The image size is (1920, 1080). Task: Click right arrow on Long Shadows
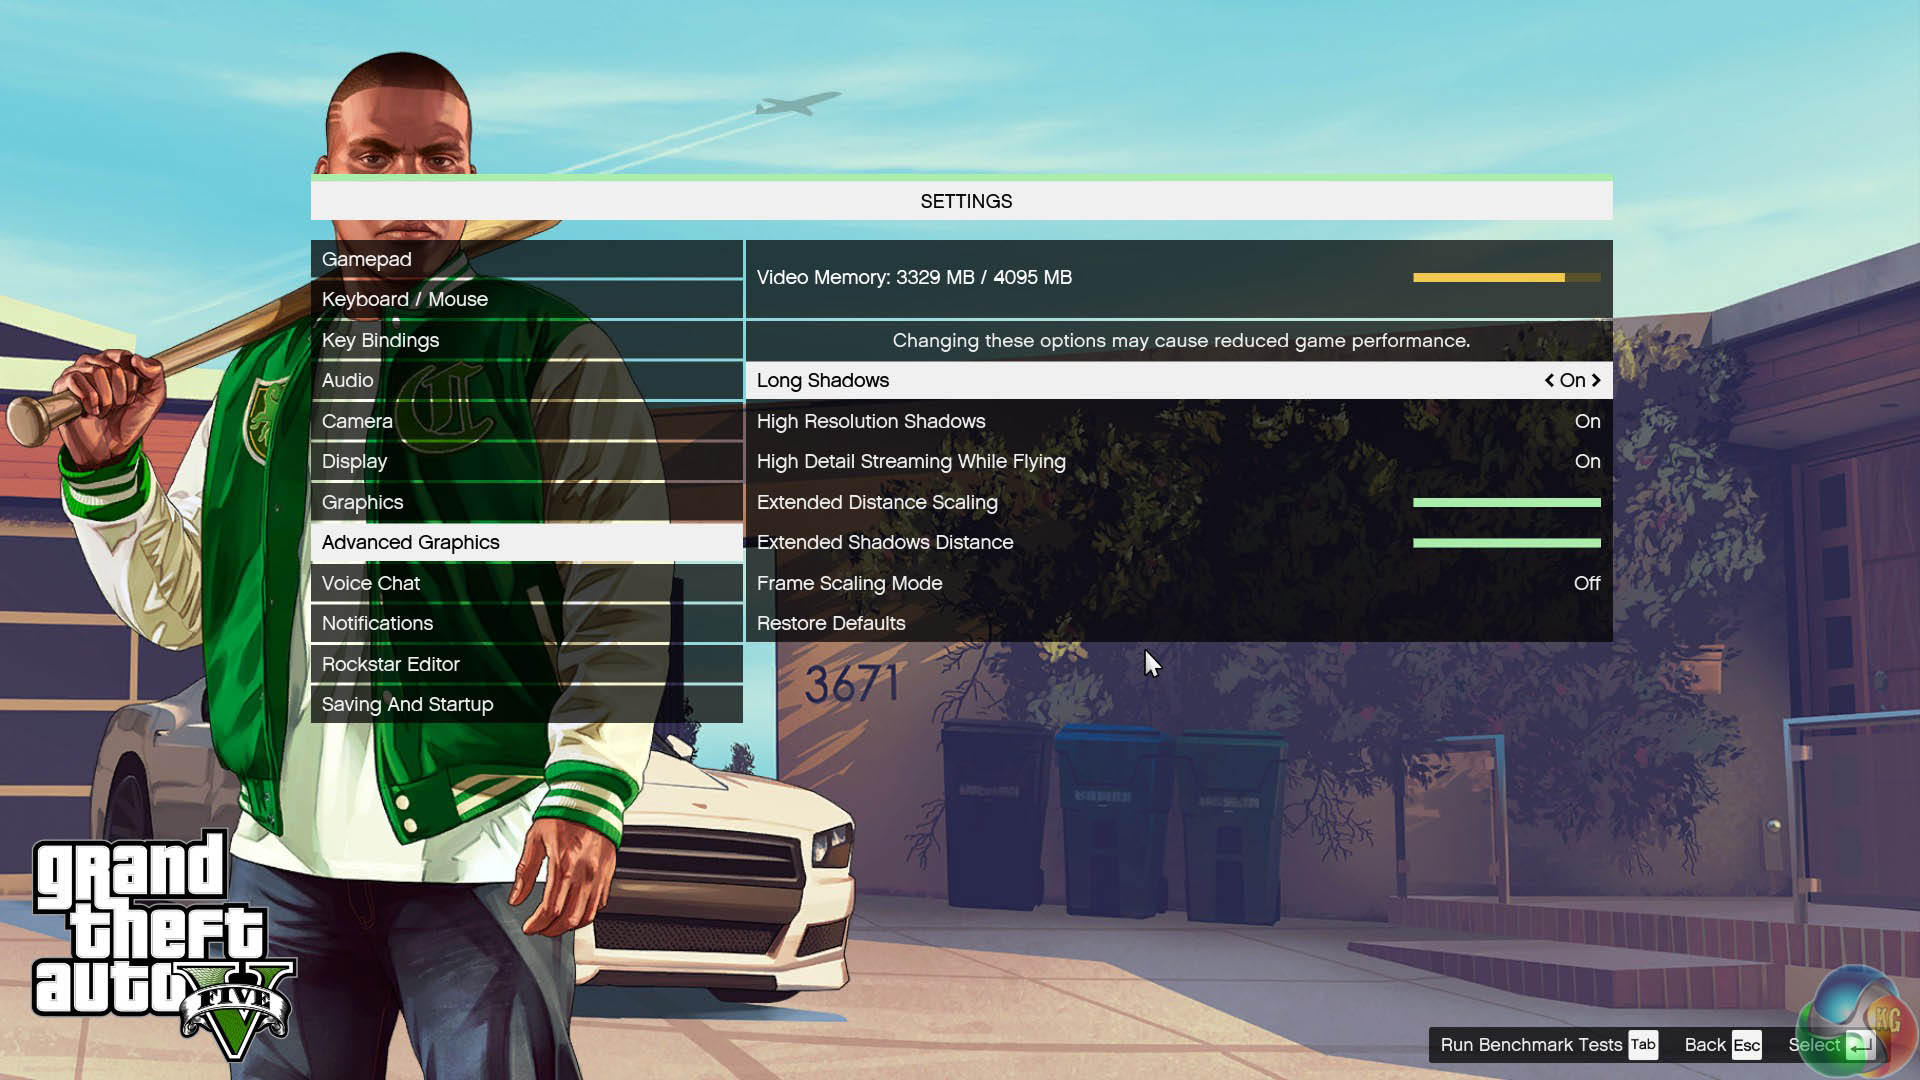[1596, 380]
